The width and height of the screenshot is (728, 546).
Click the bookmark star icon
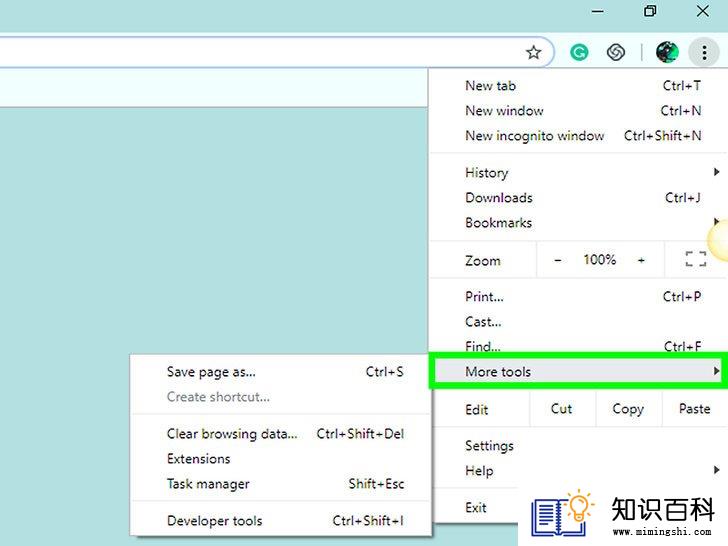click(533, 52)
